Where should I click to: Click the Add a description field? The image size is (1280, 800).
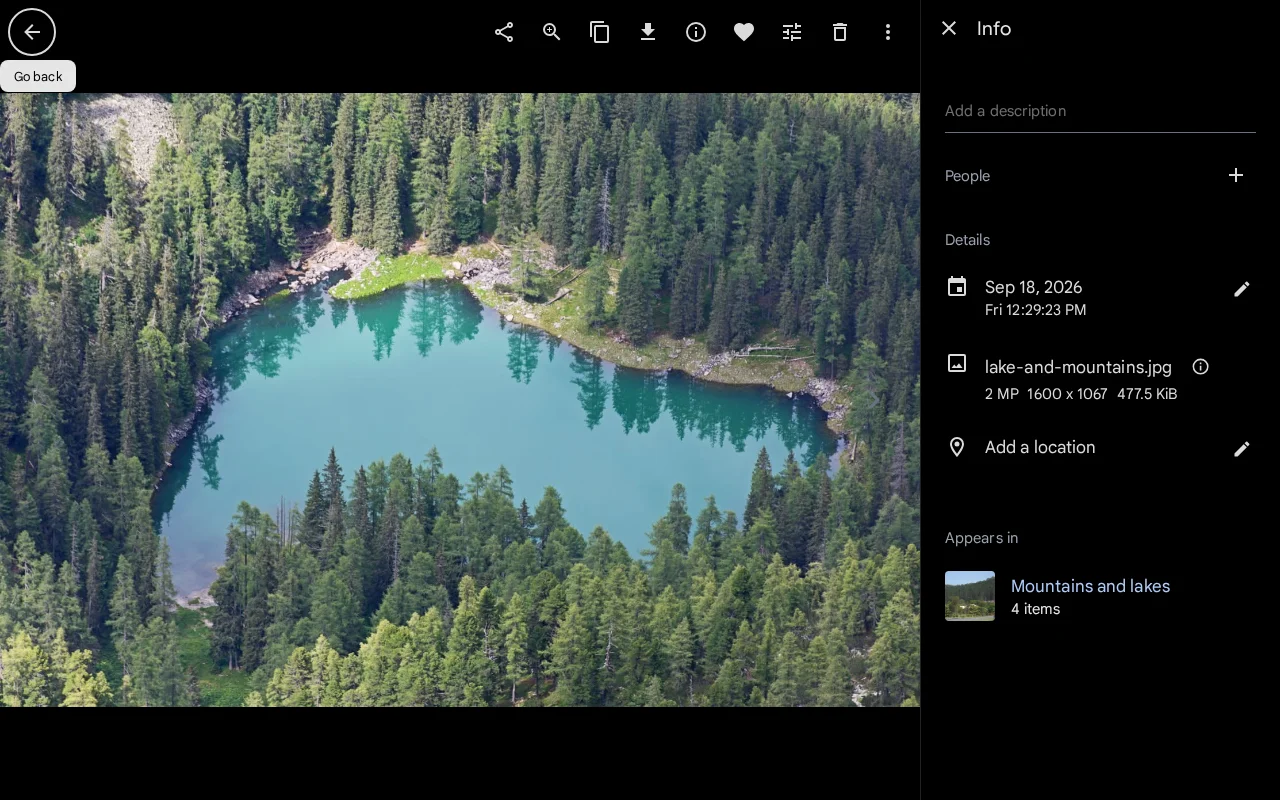tap(1100, 111)
